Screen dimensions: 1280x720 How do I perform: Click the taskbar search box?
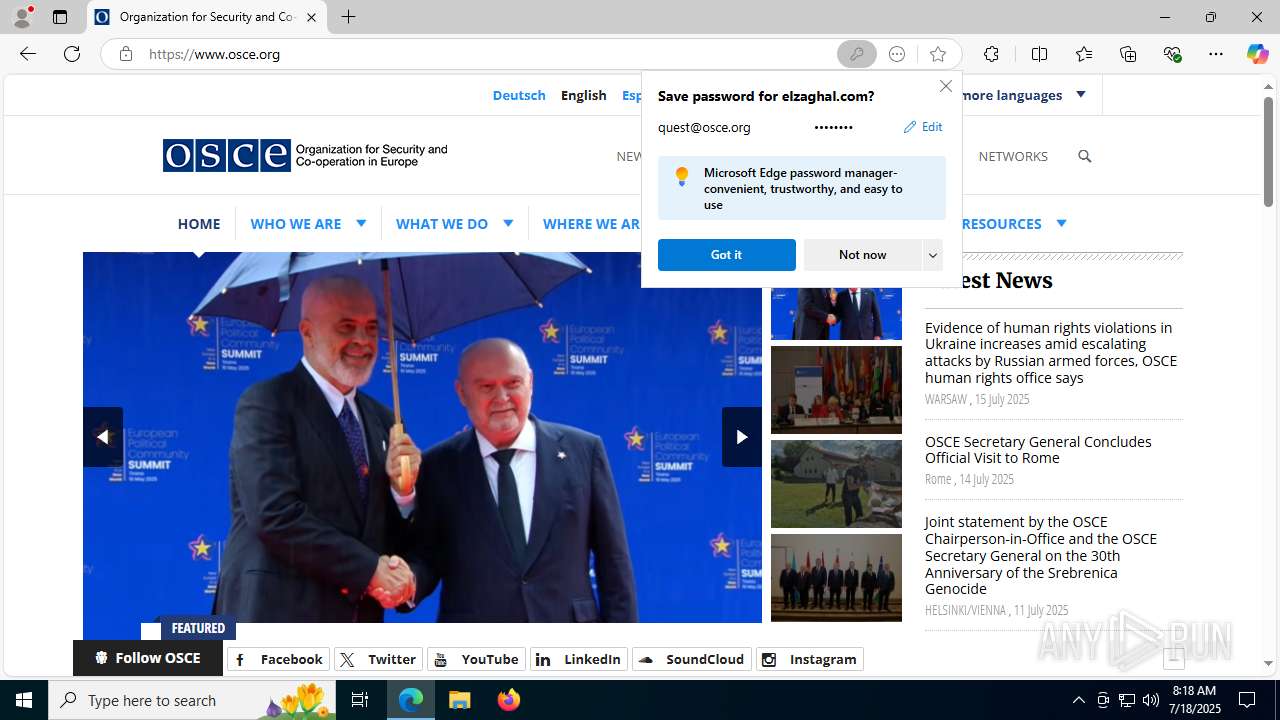(x=192, y=700)
